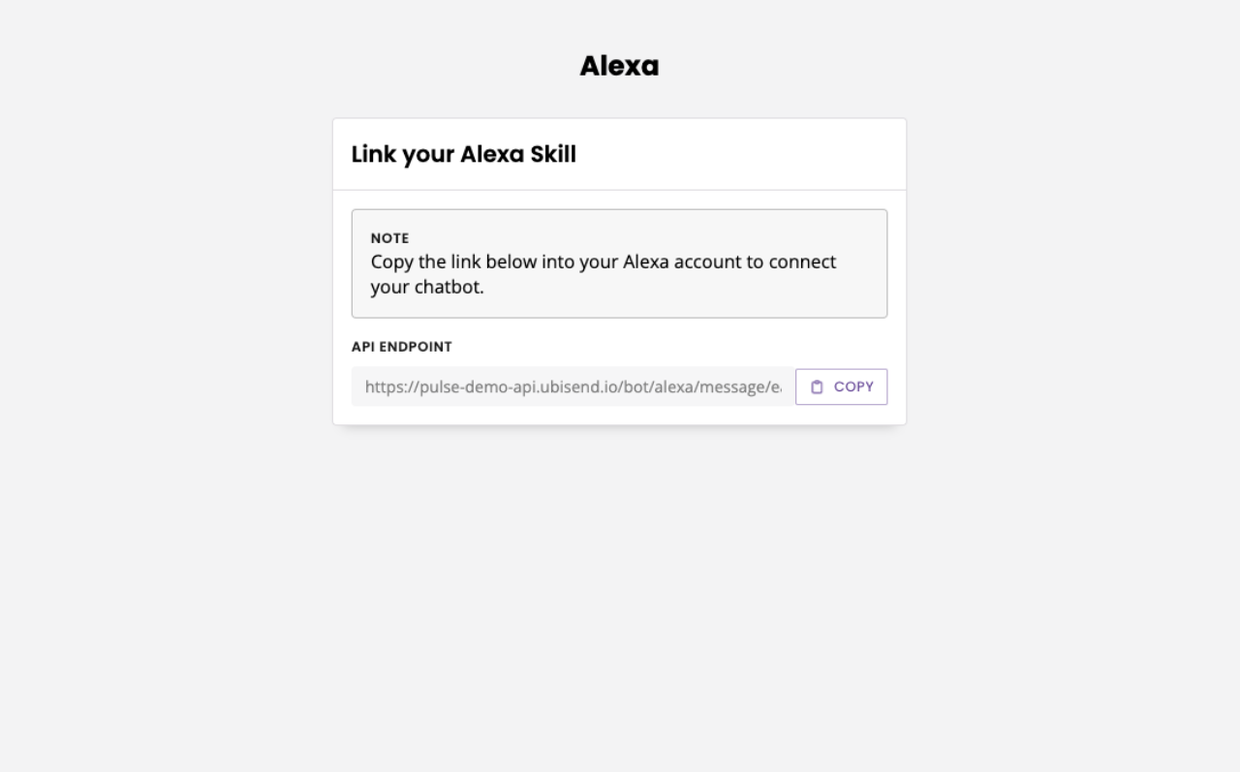Click inside the note box about copying the link

(618, 263)
